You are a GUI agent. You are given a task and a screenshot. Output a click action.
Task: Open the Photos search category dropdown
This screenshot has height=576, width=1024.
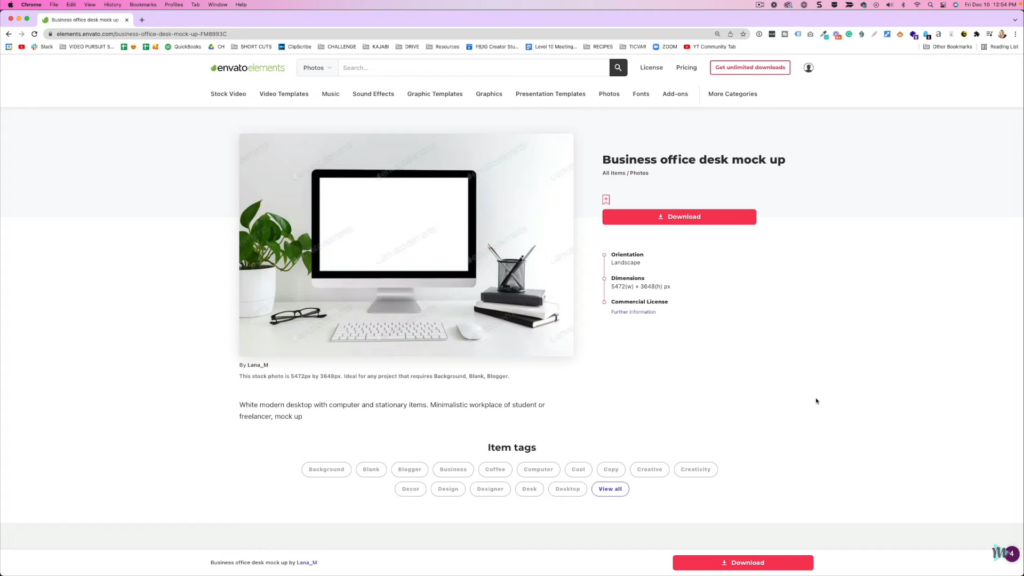coord(317,68)
